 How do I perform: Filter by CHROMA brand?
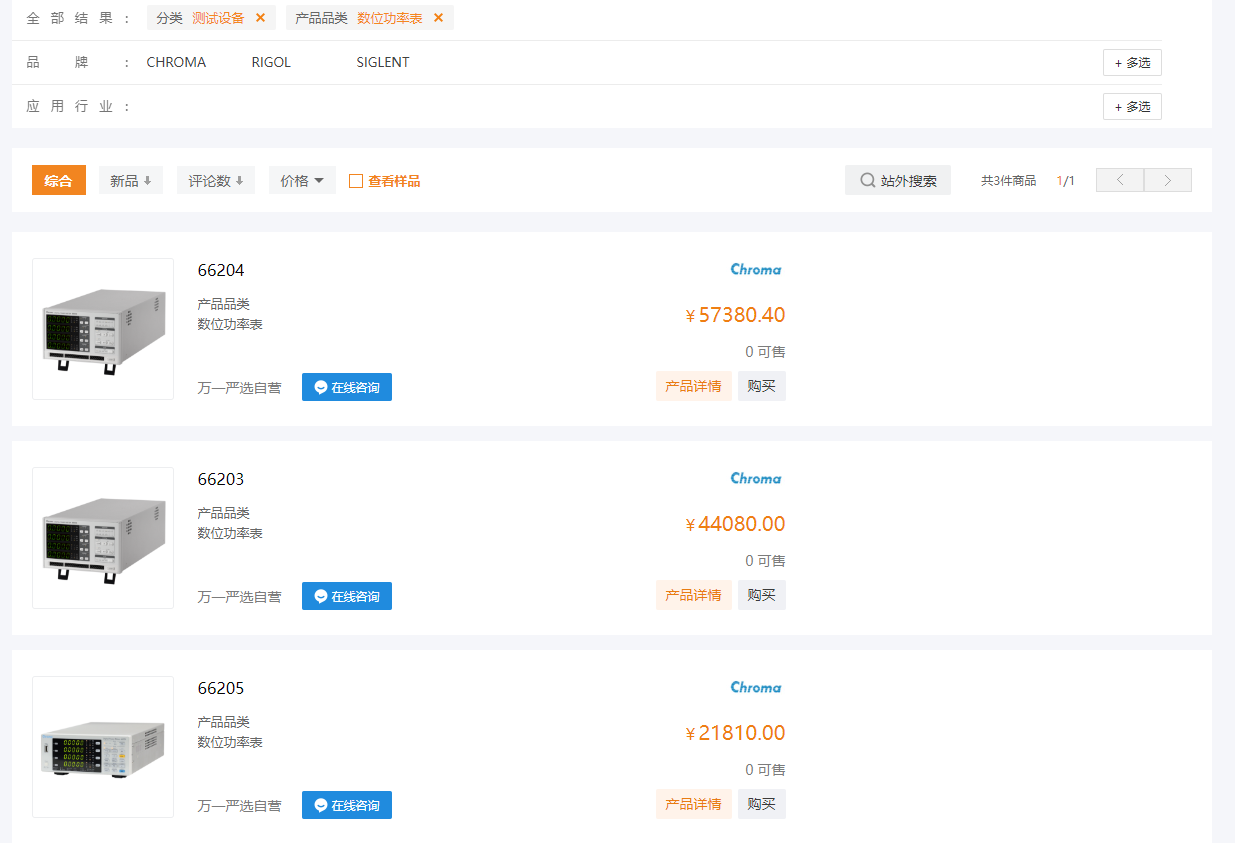click(x=176, y=62)
